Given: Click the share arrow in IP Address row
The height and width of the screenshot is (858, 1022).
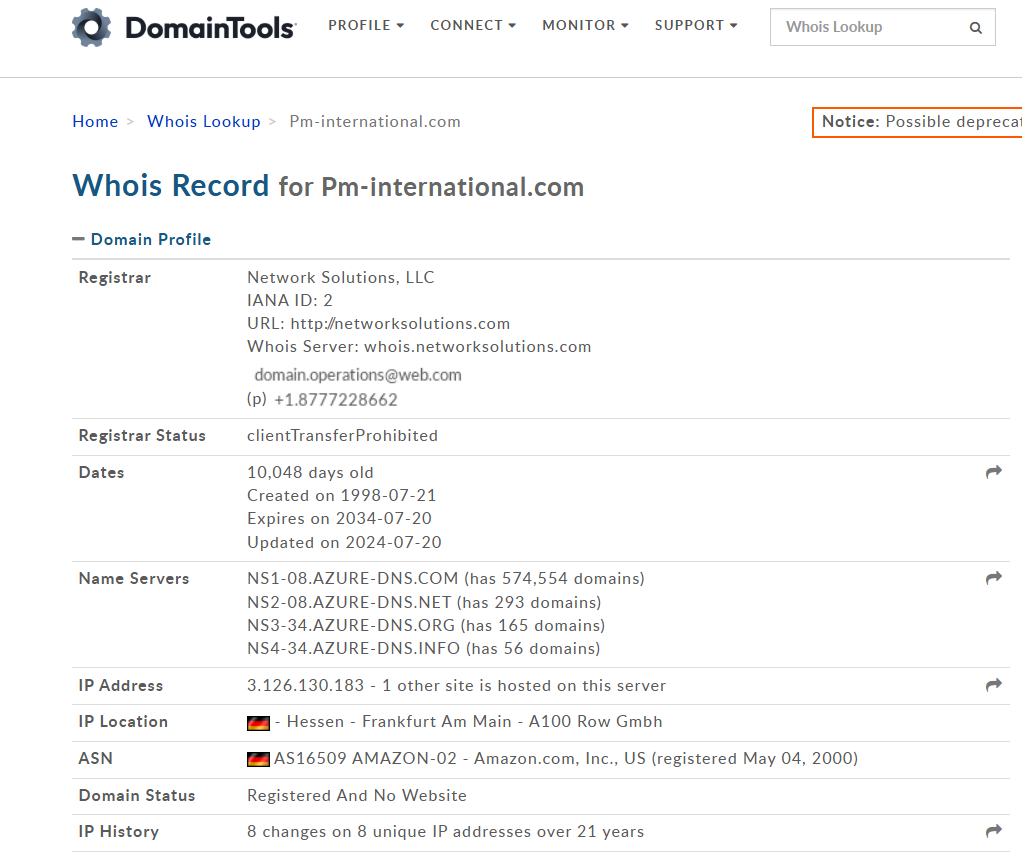Looking at the screenshot, I should (993, 685).
